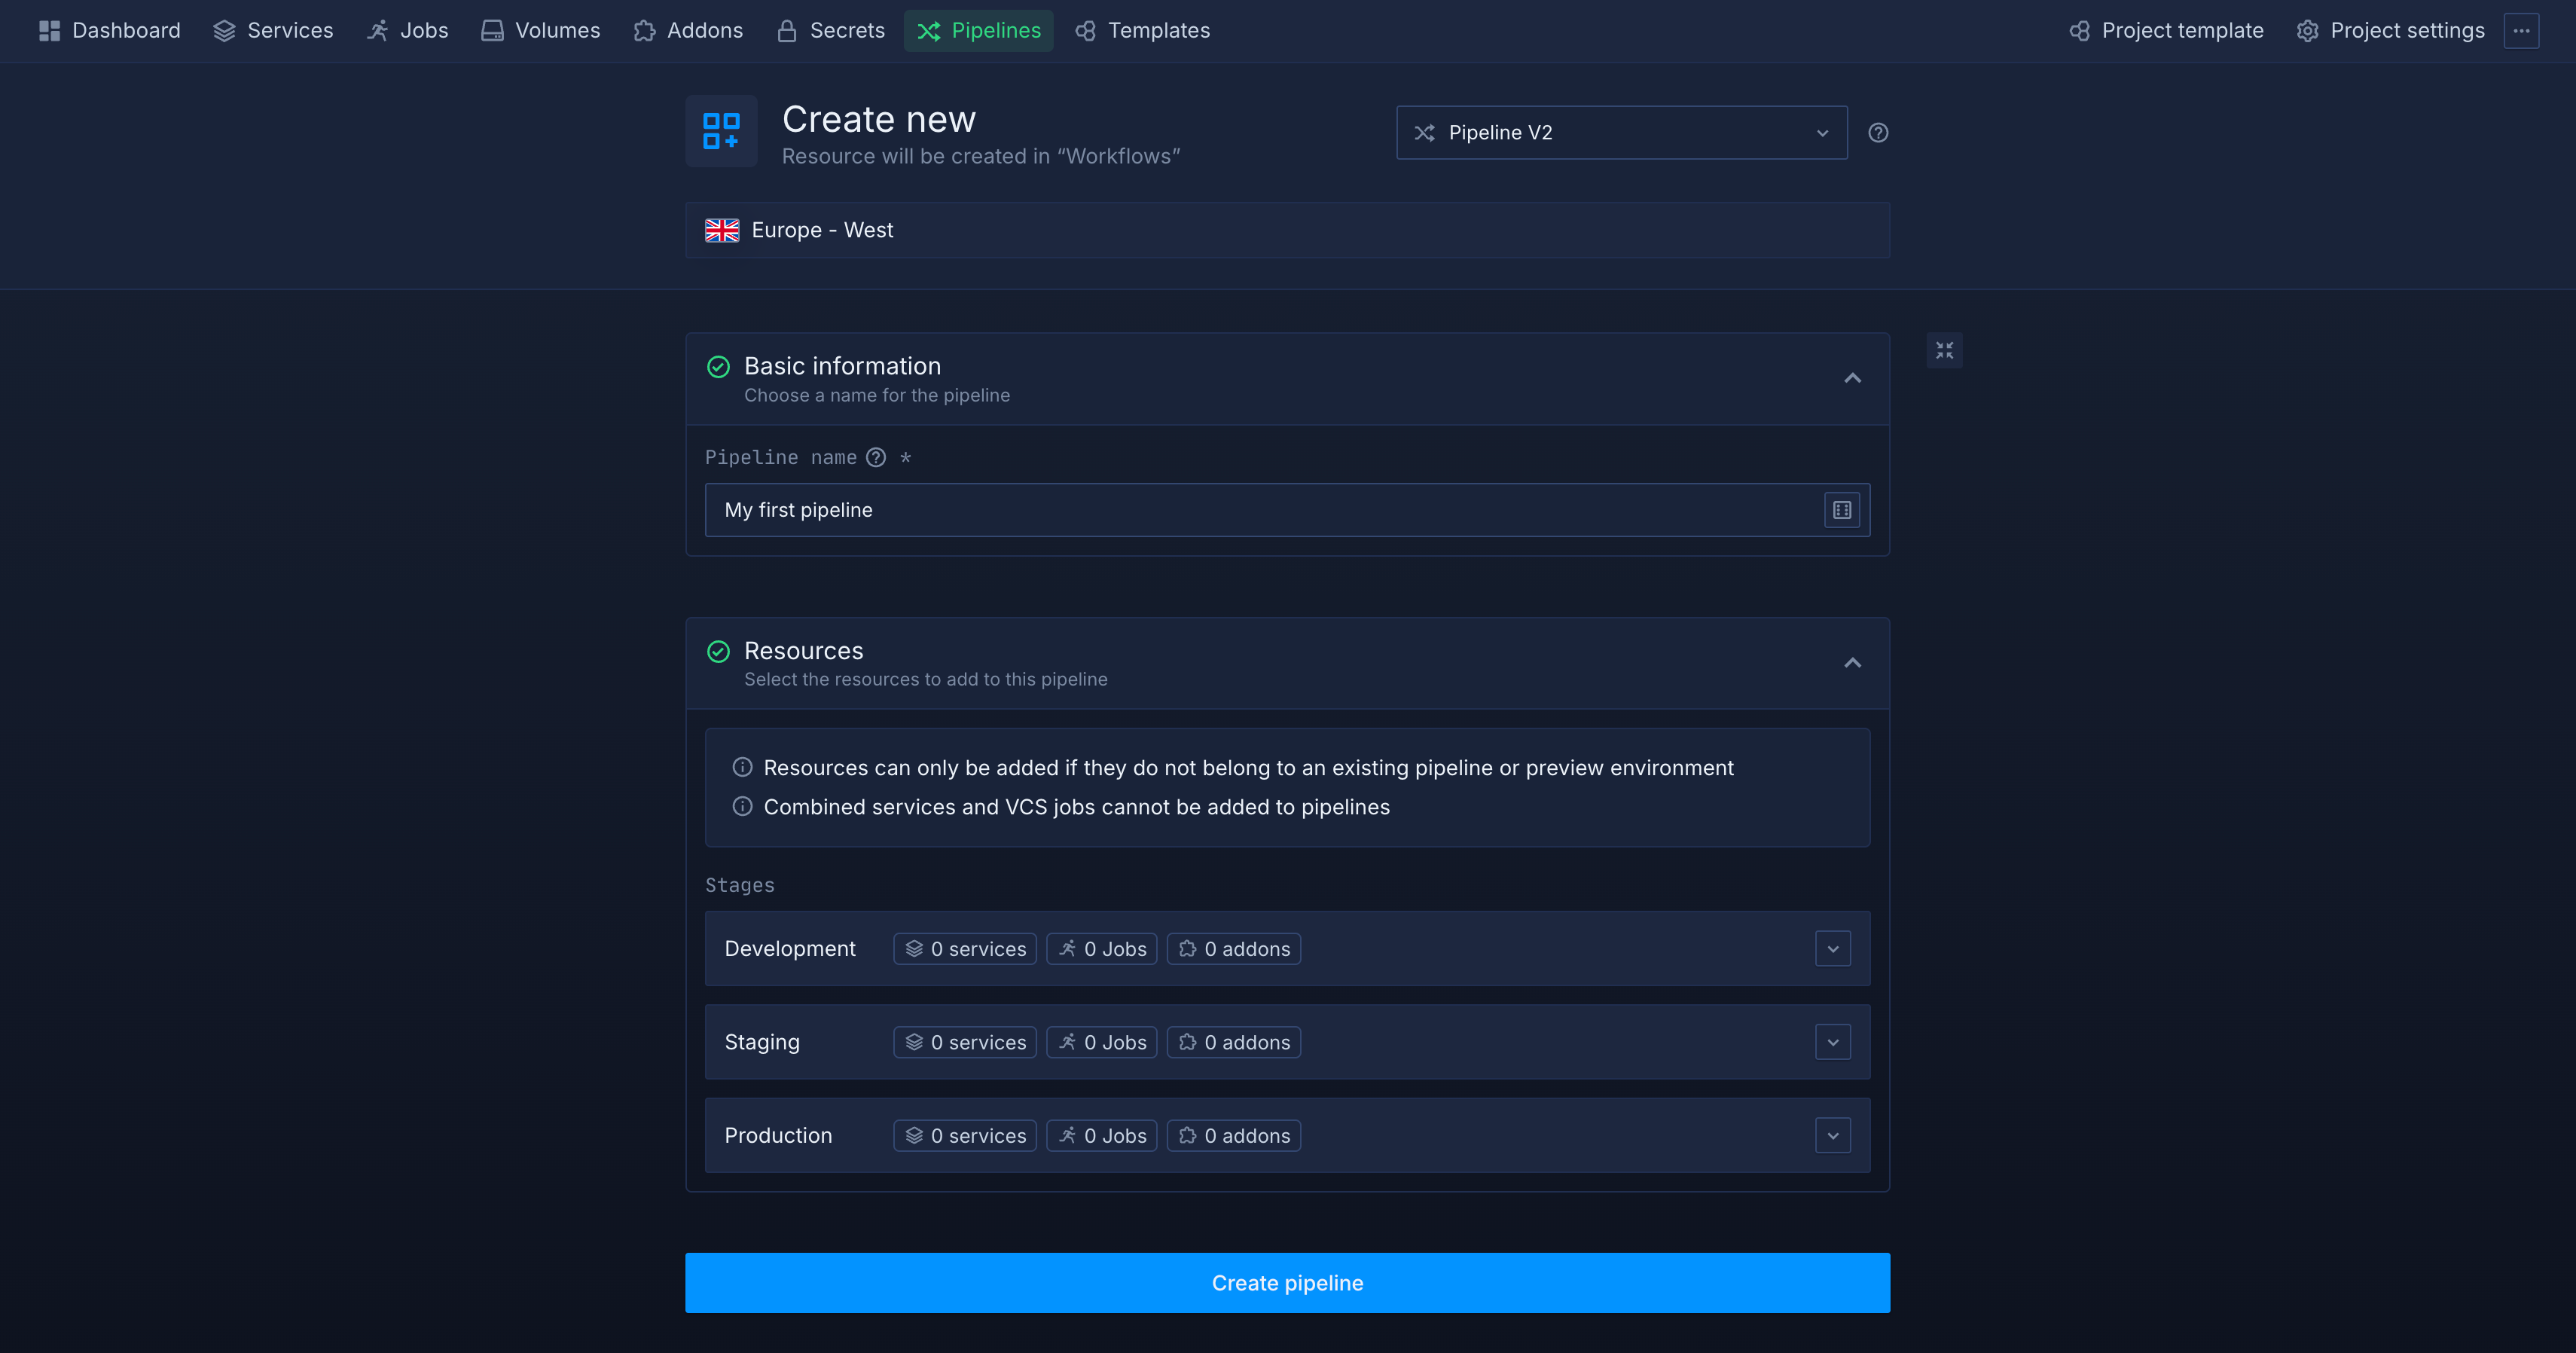Click the Resources green check icon

718,652
